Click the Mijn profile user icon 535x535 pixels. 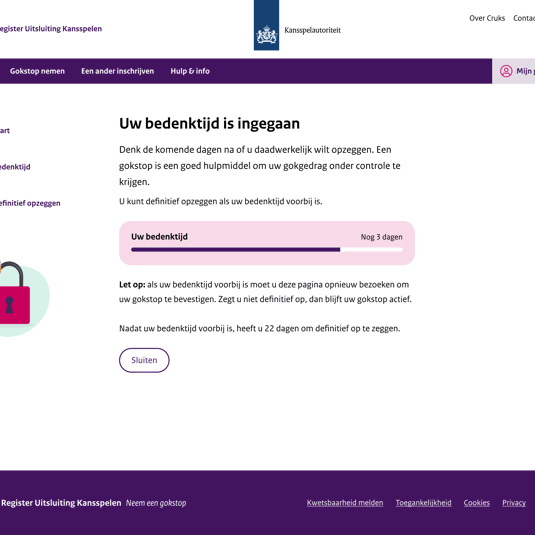click(x=506, y=71)
